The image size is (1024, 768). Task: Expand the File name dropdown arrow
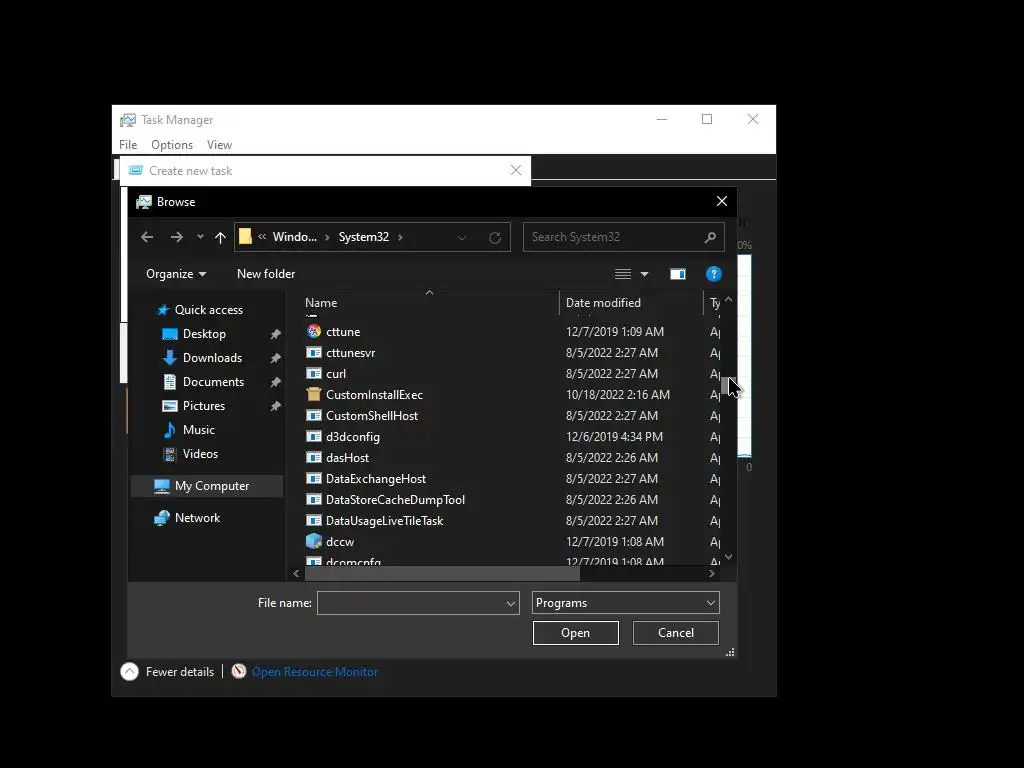pos(511,603)
